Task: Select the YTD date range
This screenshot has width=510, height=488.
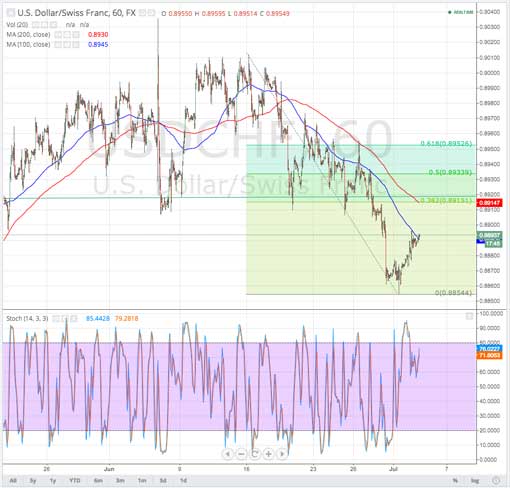Action: point(74,480)
